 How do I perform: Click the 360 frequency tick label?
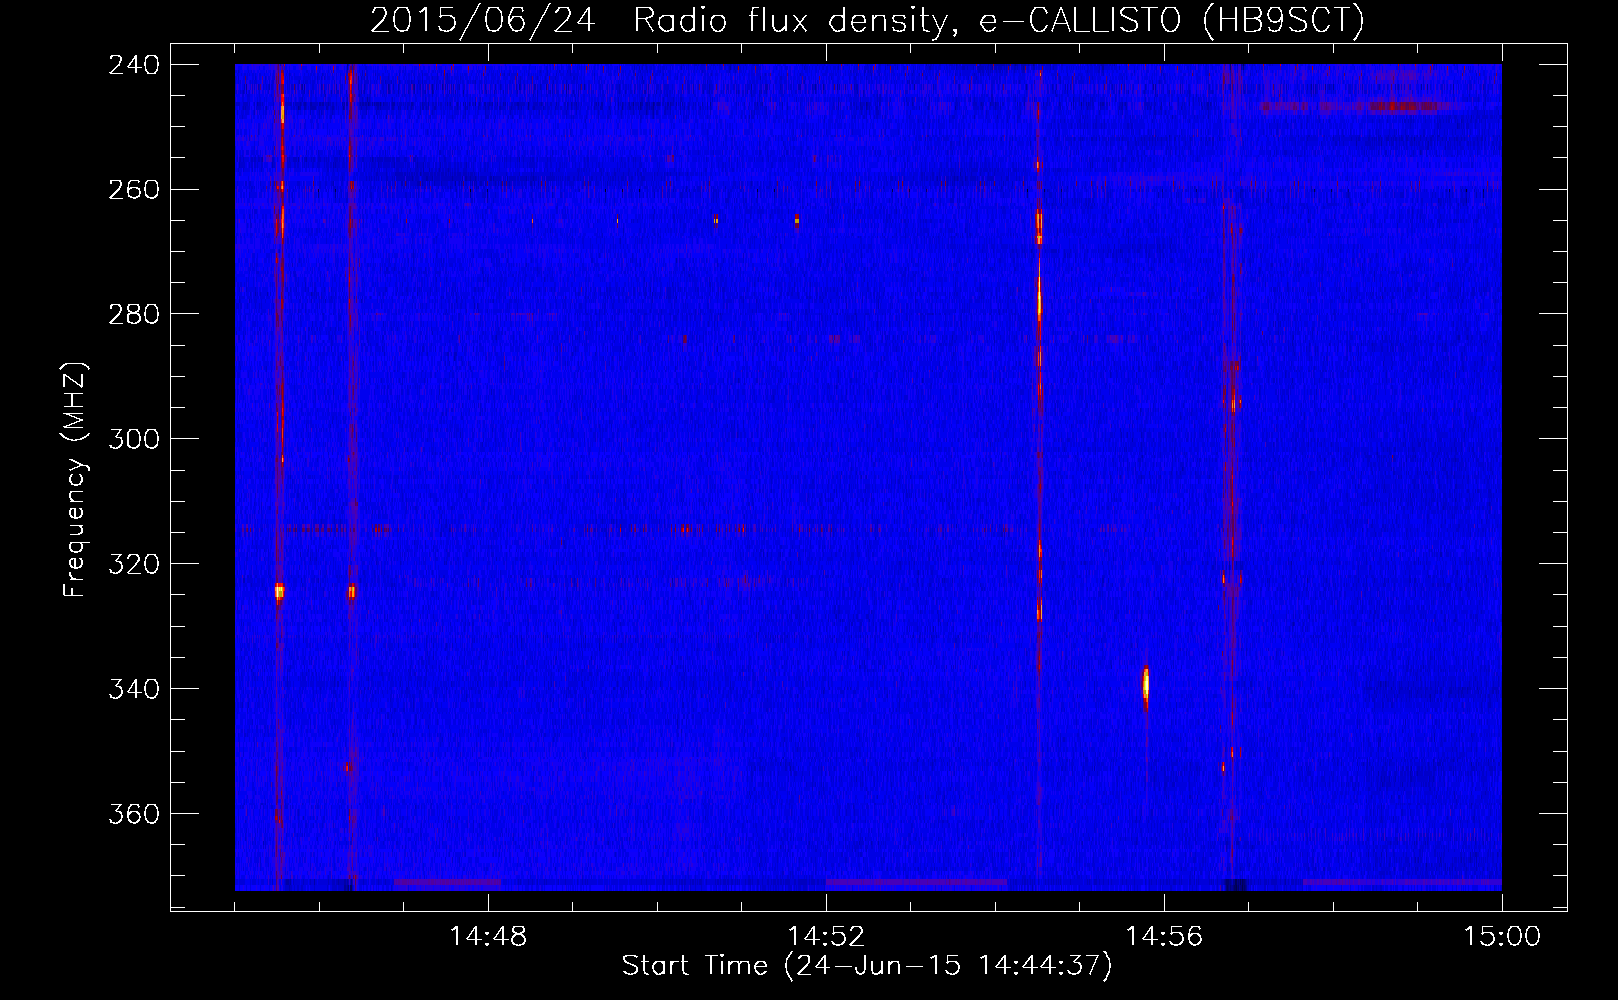click(x=134, y=815)
